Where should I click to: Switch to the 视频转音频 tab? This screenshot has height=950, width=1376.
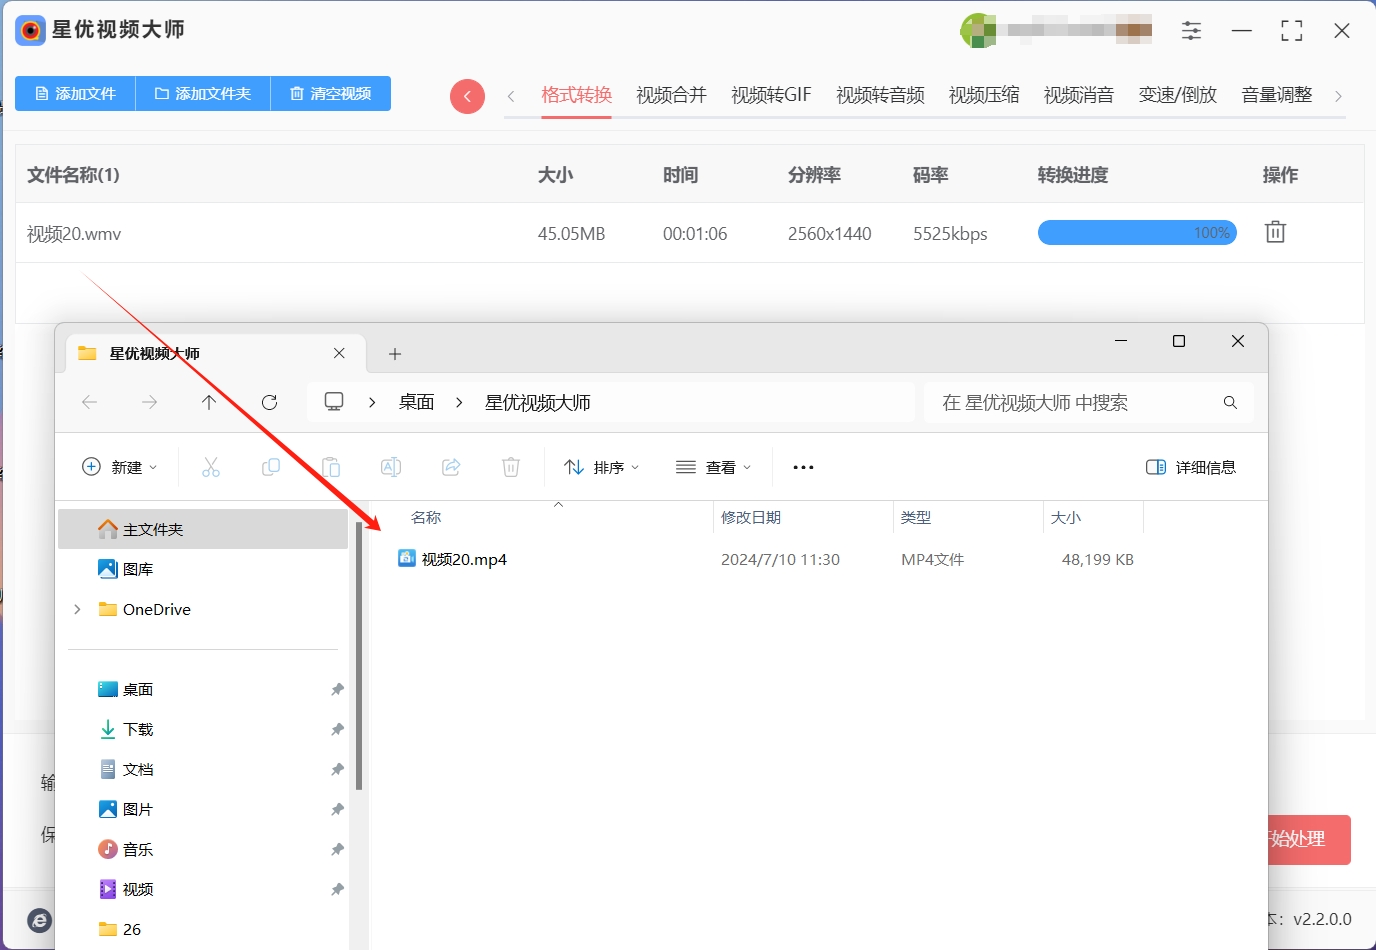tap(880, 95)
